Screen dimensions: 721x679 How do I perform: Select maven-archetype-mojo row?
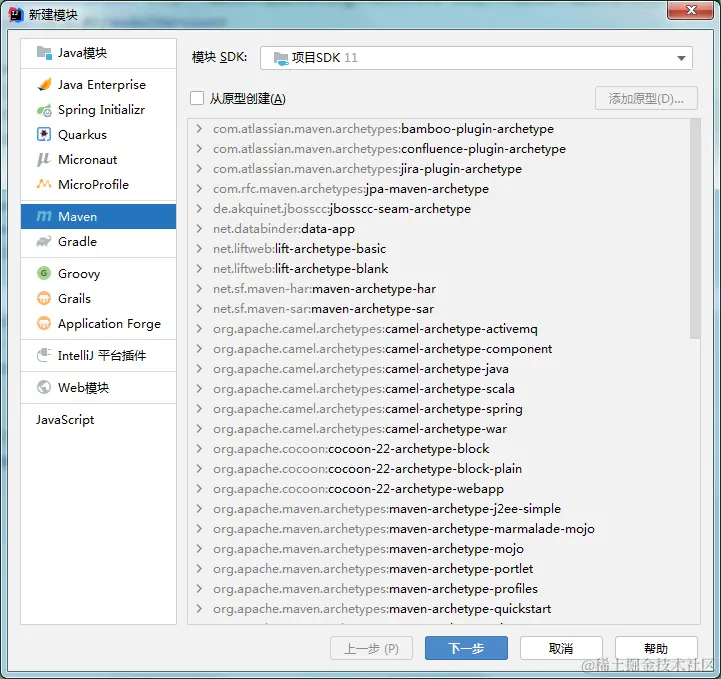[439, 548]
